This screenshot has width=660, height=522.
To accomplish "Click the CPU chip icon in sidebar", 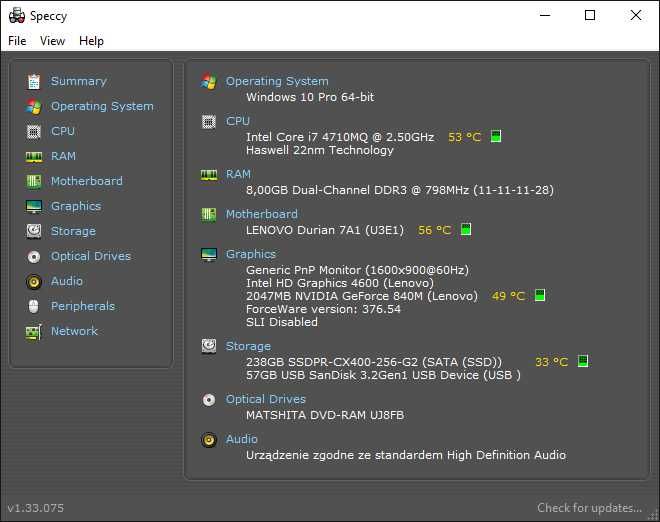I will [x=34, y=131].
